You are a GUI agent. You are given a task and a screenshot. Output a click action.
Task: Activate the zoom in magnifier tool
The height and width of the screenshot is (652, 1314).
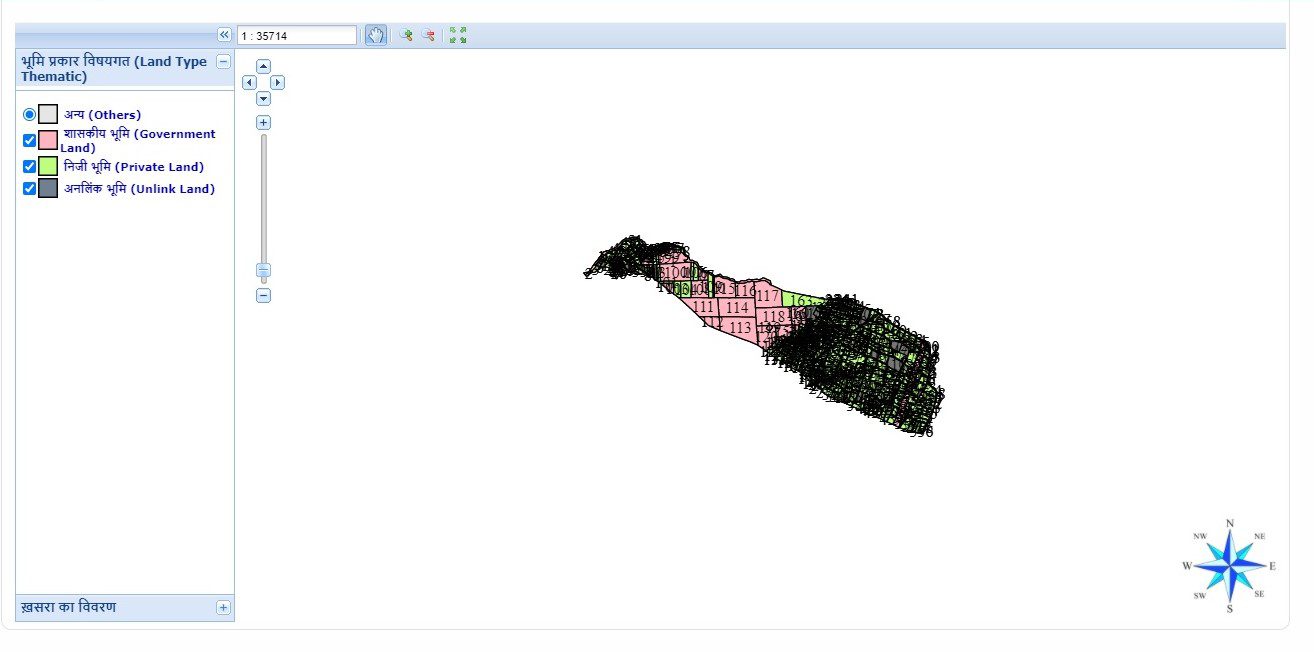point(406,36)
